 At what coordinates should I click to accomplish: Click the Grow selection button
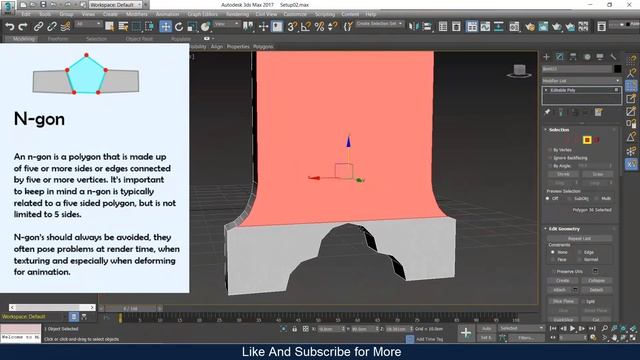[598, 174]
